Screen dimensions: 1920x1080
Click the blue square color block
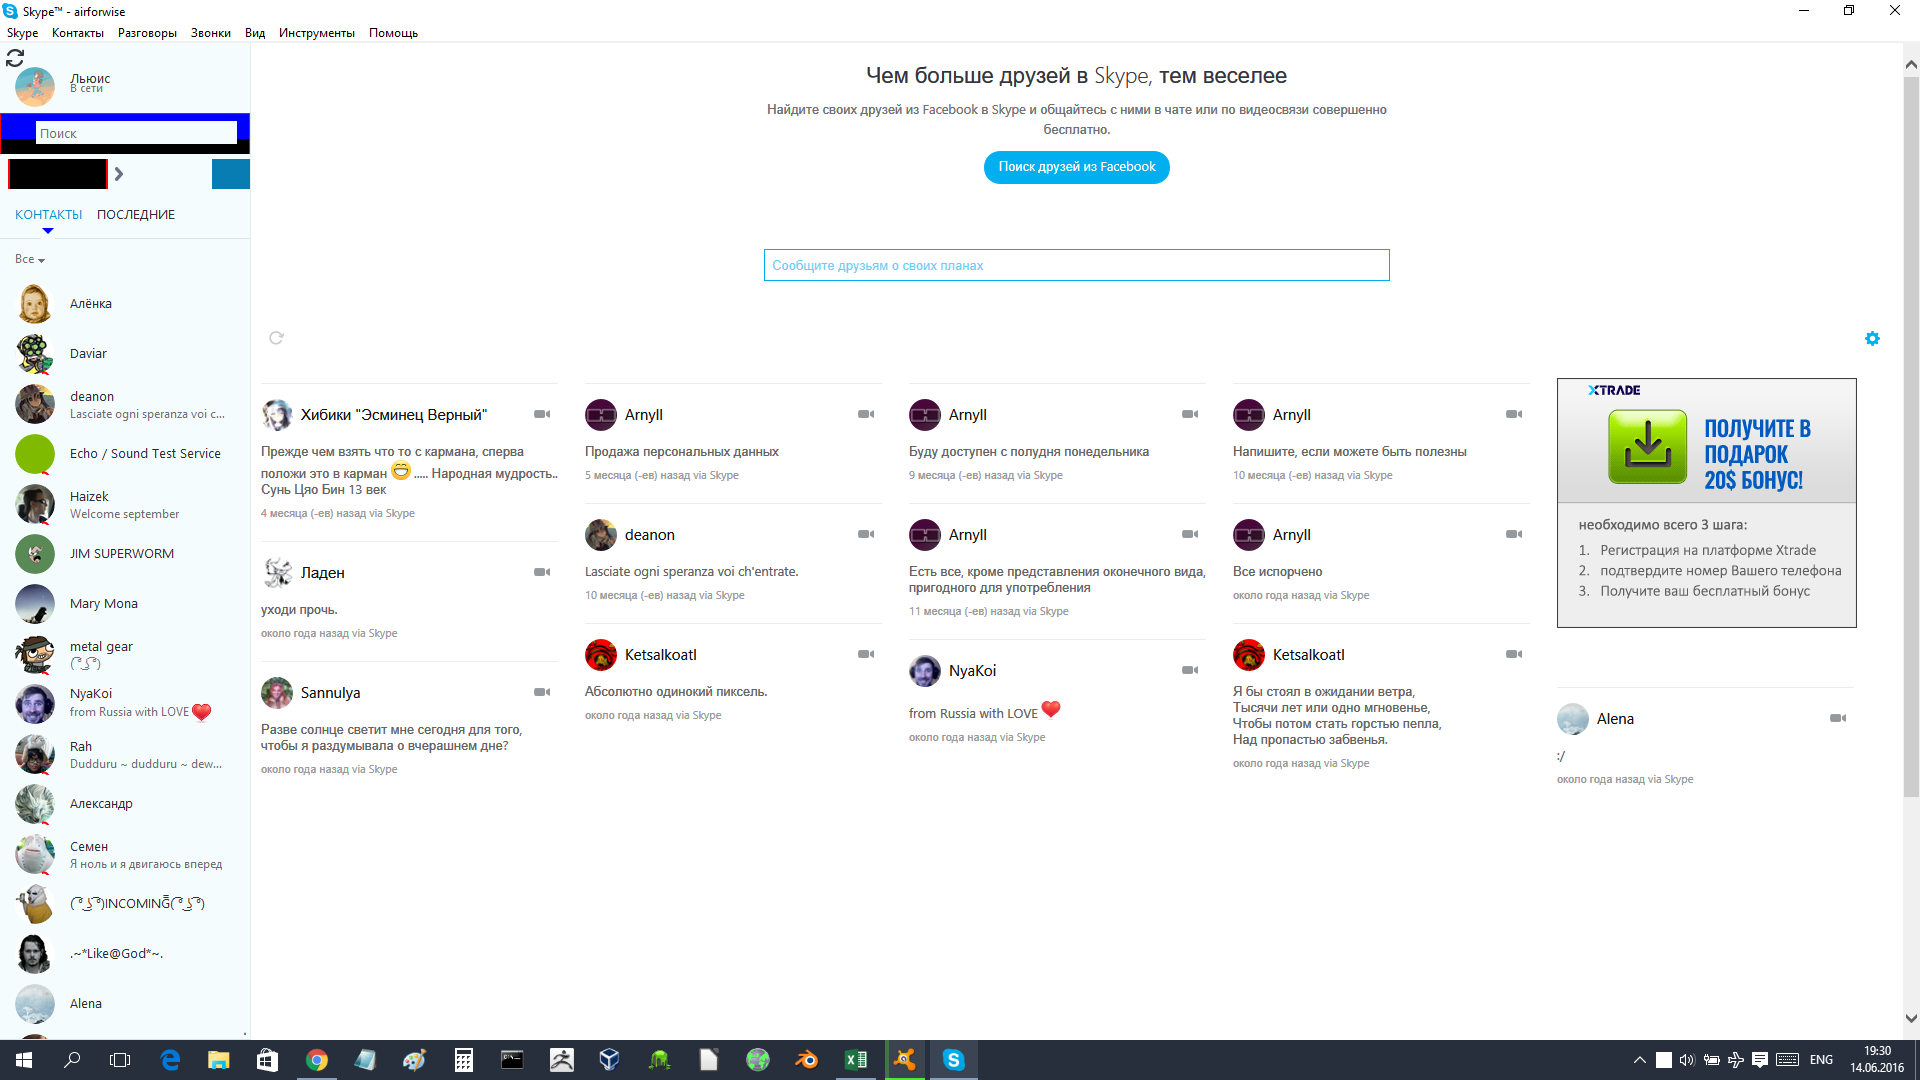(230, 174)
